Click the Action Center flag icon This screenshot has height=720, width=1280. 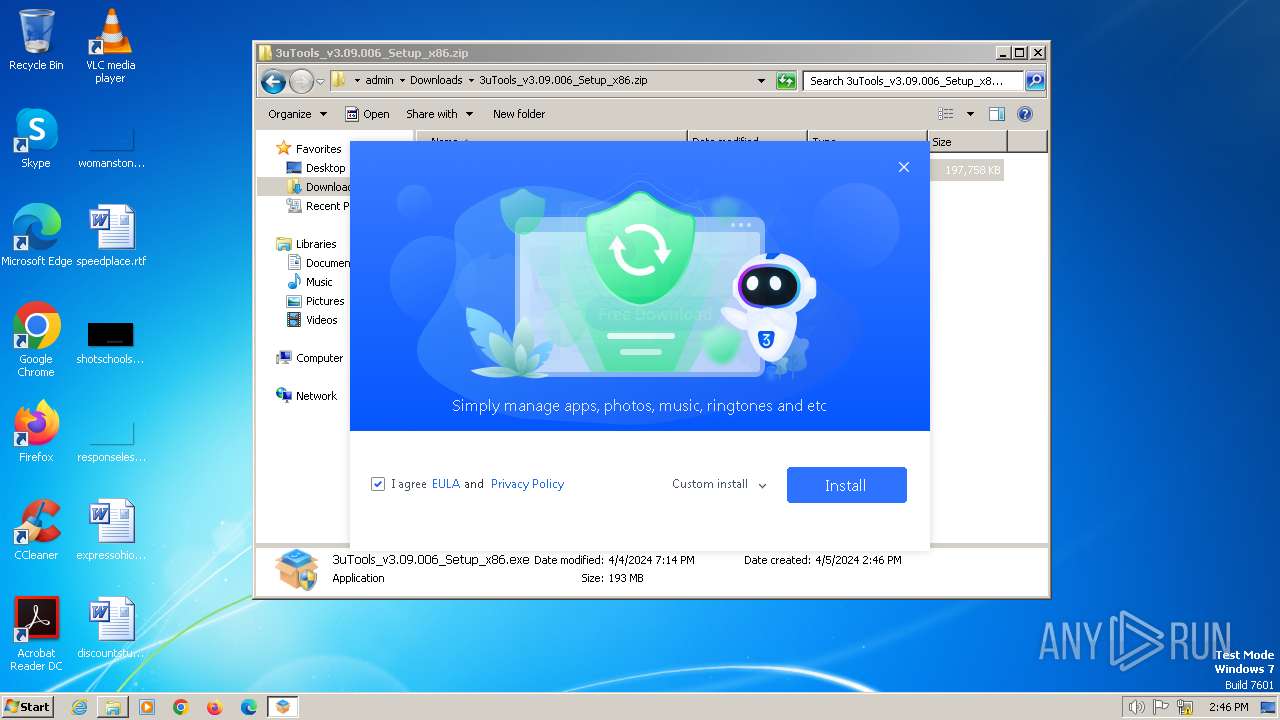[x=1162, y=707]
